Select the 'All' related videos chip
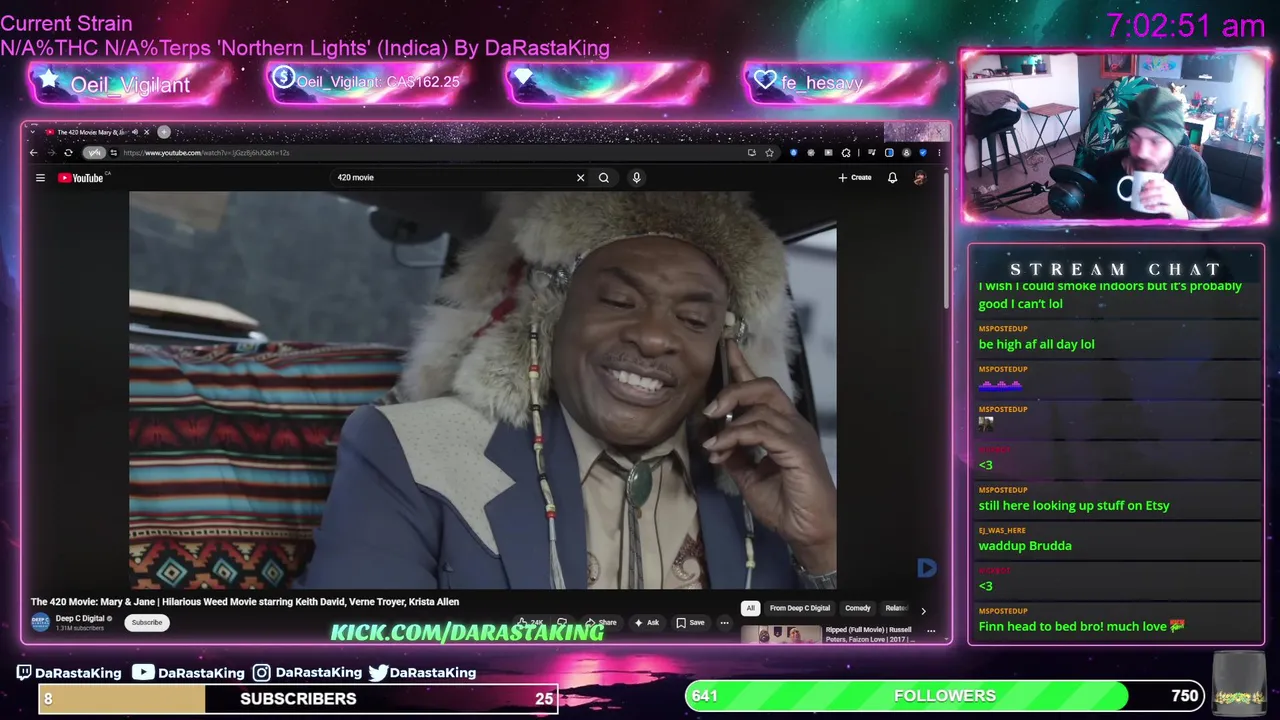This screenshot has height=720, width=1280. point(750,608)
